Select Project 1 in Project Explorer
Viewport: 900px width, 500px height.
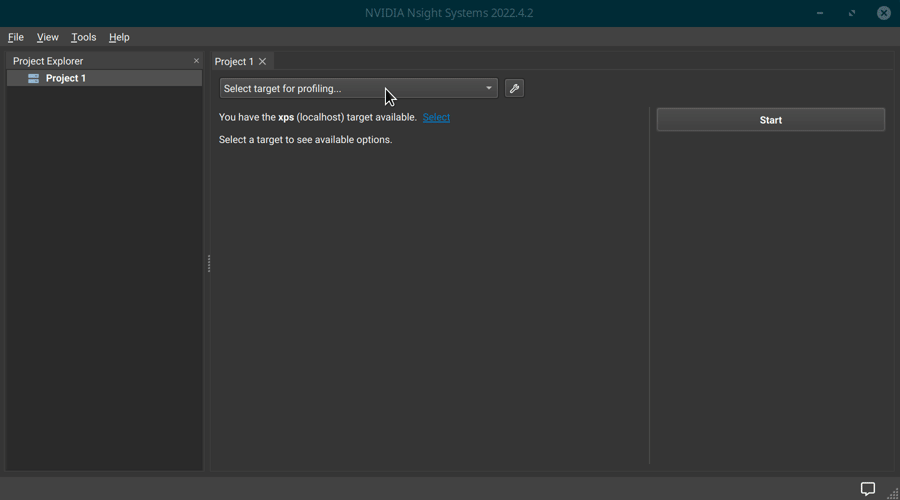point(104,78)
